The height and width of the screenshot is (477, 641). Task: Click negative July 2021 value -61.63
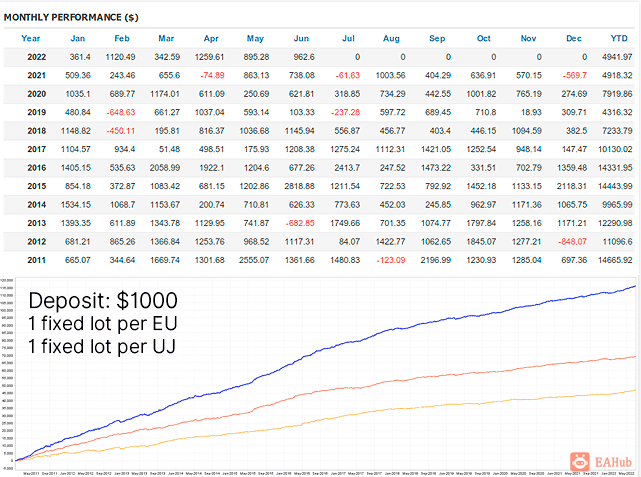point(347,76)
